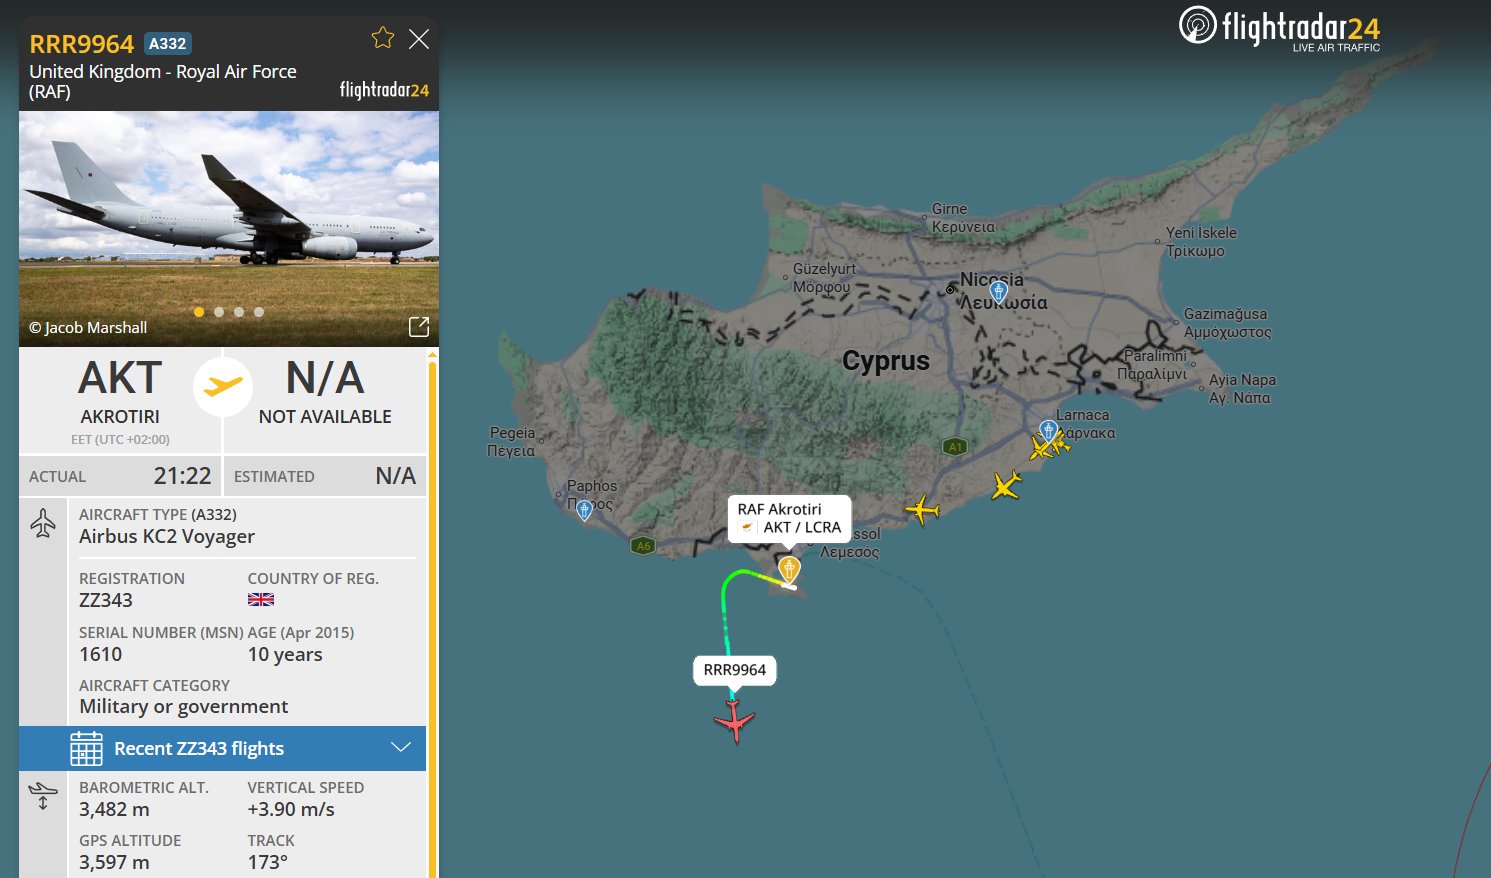
Task: Open aircraft photo in external link
Action: (x=419, y=327)
